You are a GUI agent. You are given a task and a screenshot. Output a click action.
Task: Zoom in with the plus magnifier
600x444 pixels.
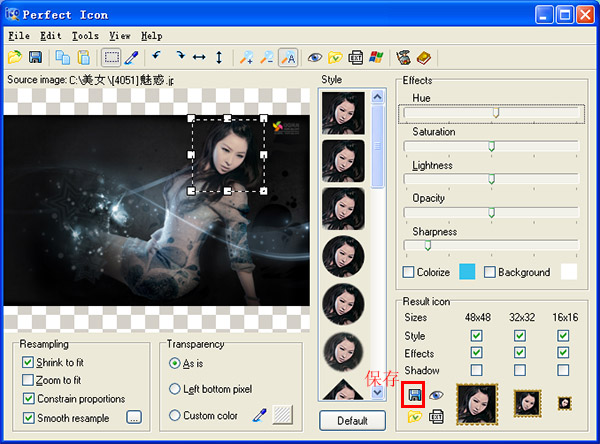click(246, 57)
